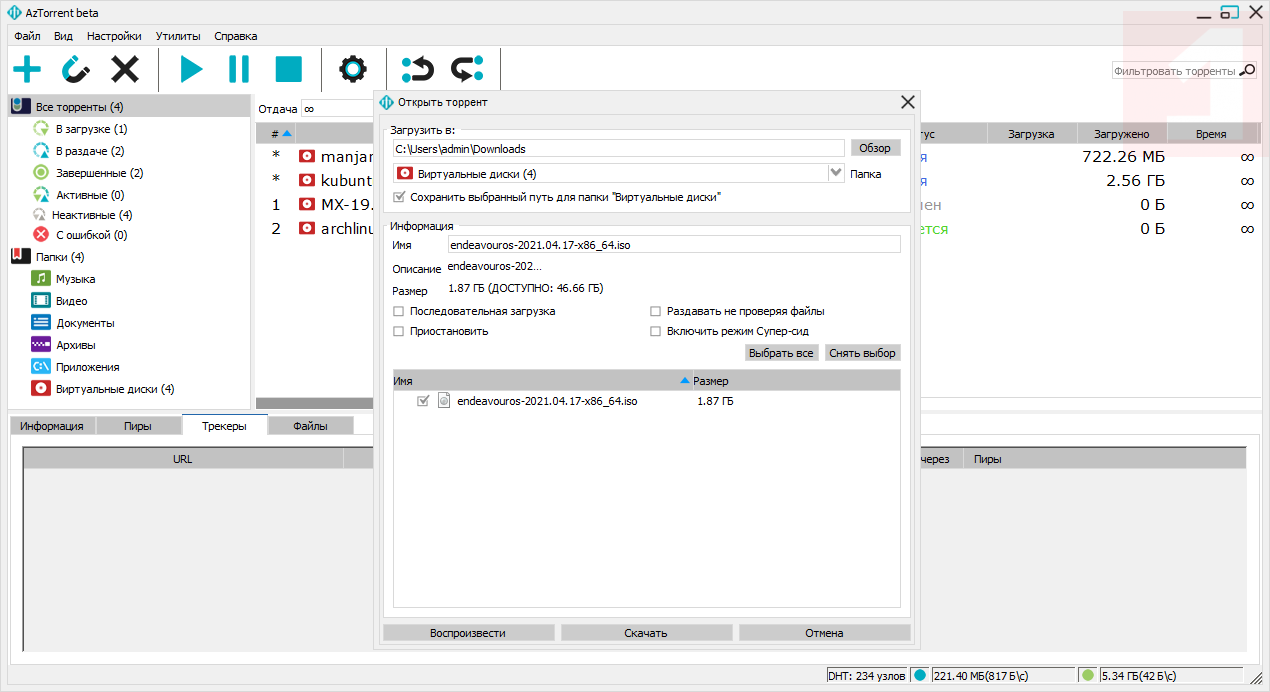Image resolution: width=1270 pixels, height=692 pixels.
Task: Toggle checkbox for endeavouros iso file
Action: [x=424, y=401]
